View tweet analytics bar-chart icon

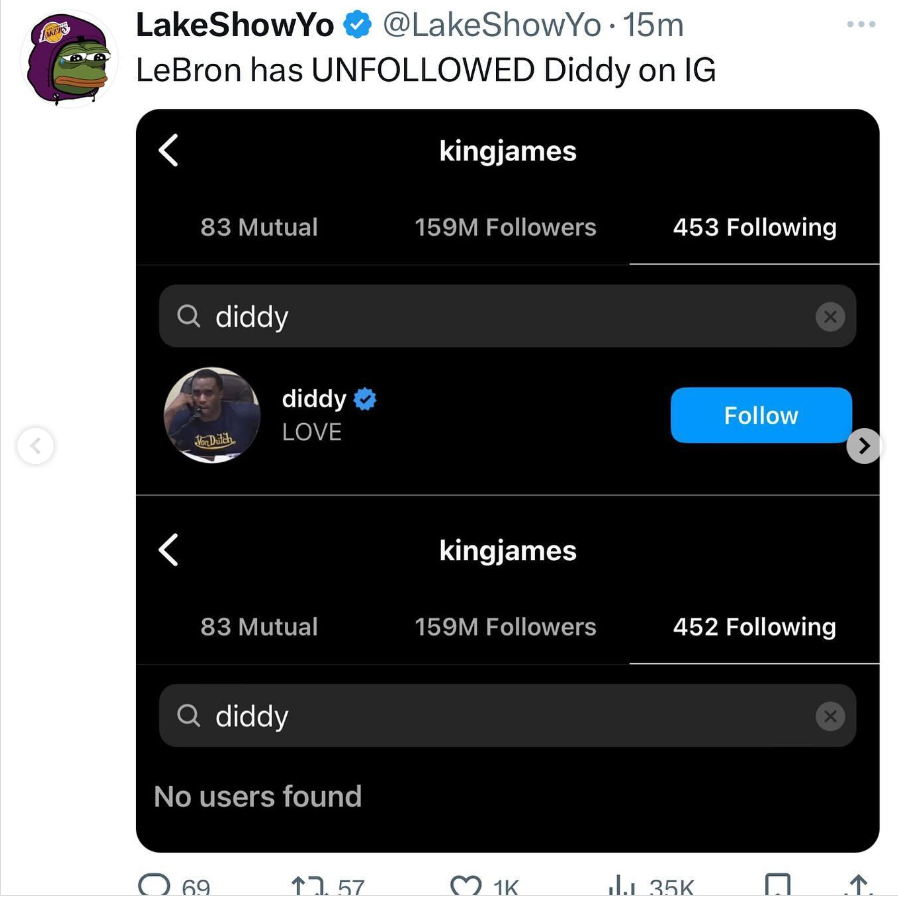tap(623, 886)
